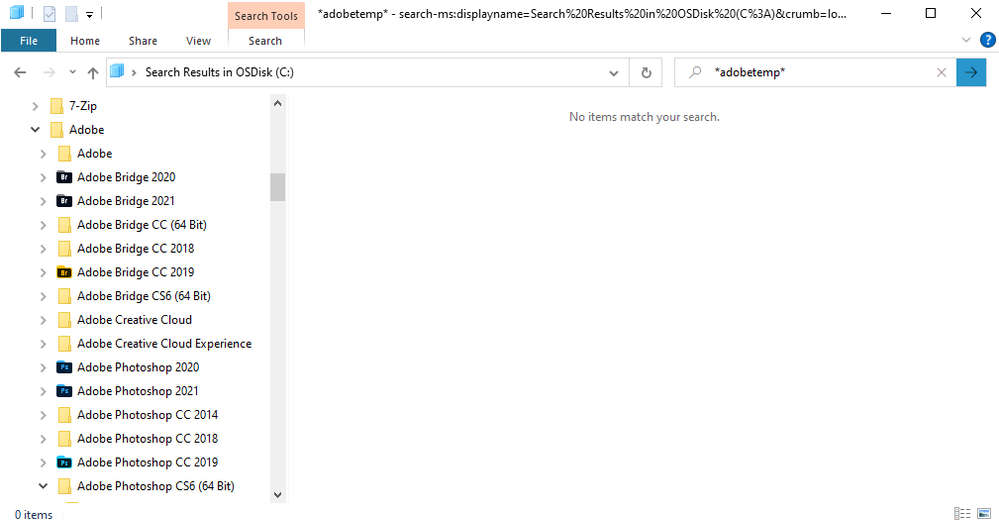
Task: Open the recent locations dropdown
Action: pyautogui.click(x=73, y=72)
